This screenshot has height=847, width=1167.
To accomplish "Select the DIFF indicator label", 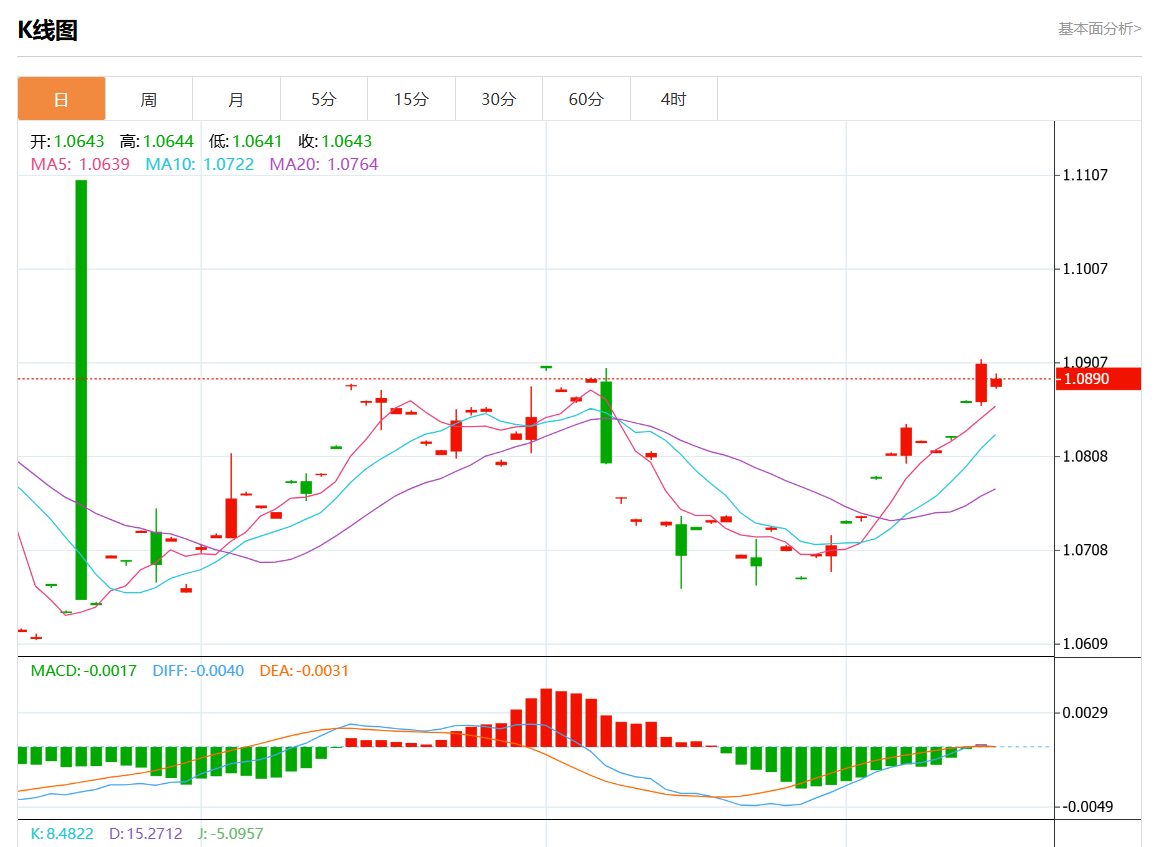I will (198, 670).
